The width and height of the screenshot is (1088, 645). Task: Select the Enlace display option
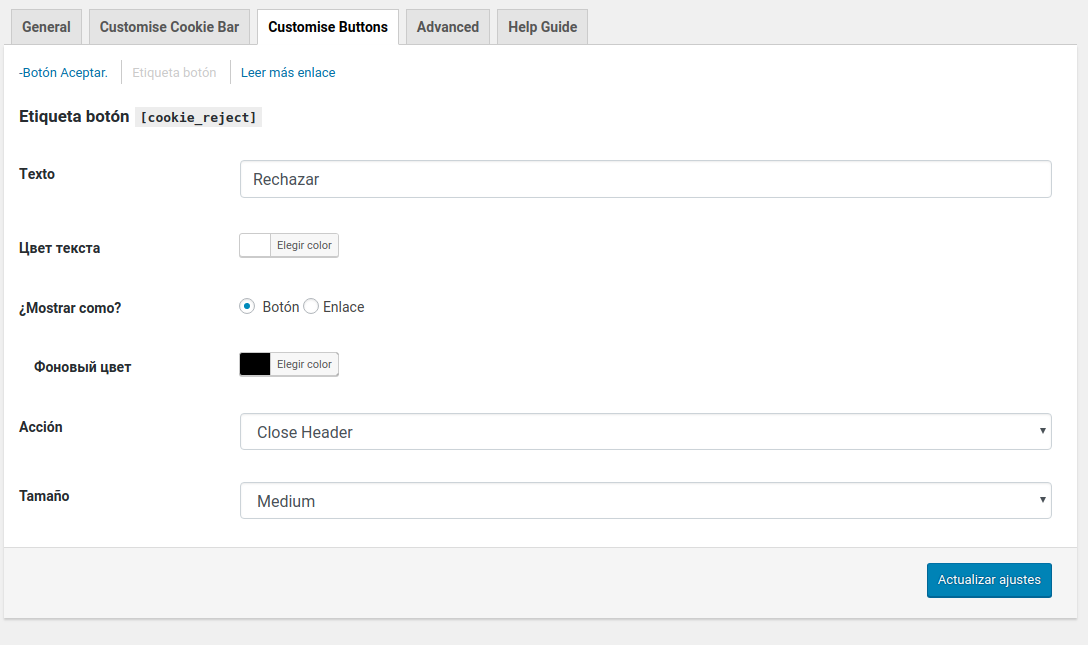pos(310,306)
